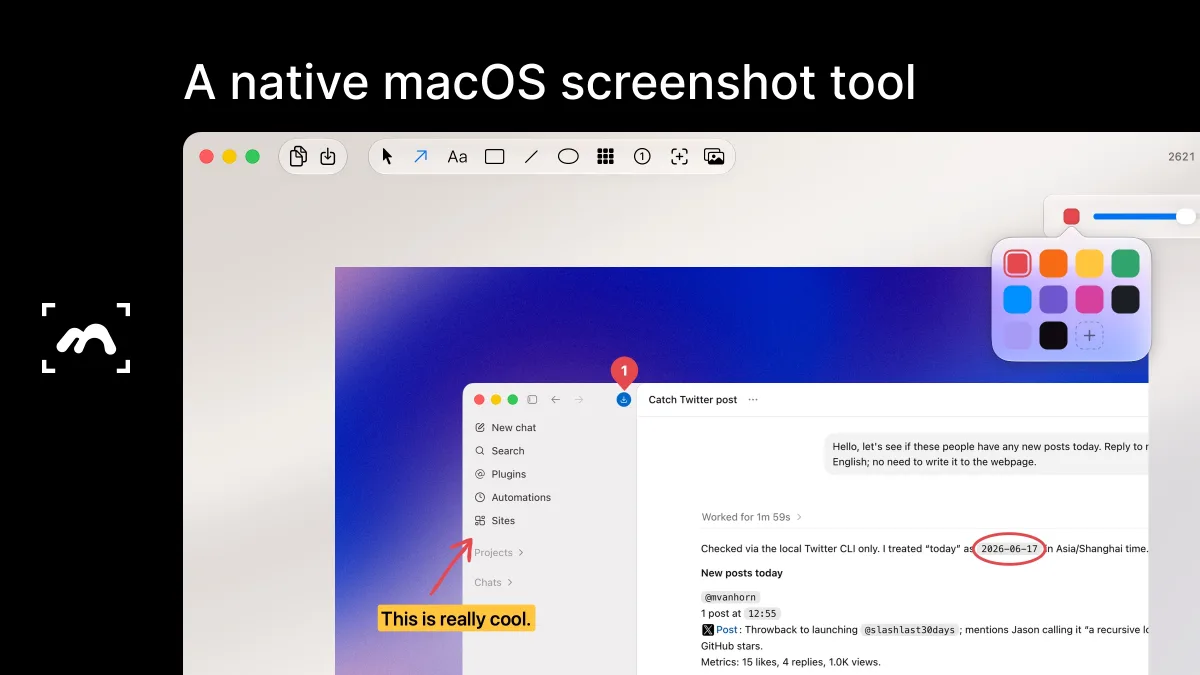Click the user message bubble starting with Hello
Viewport: 1200px width, 675px height.
[x=986, y=454]
